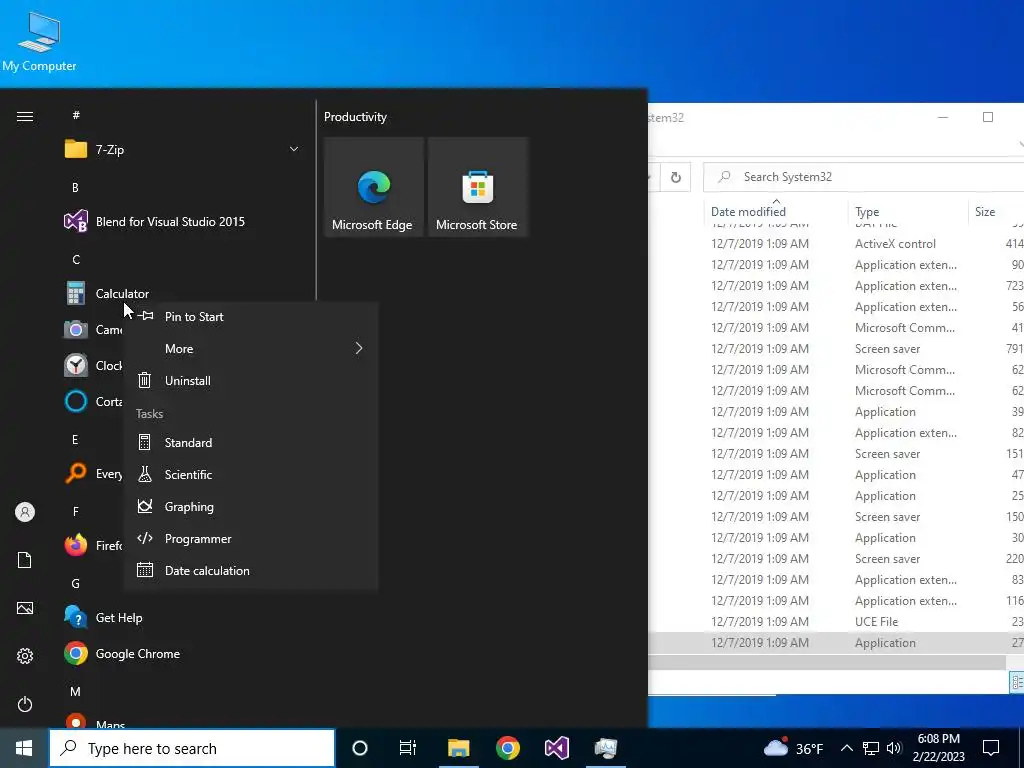Open Chrome from the taskbar
Viewport: 1024px width, 768px height.
[x=507, y=748]
